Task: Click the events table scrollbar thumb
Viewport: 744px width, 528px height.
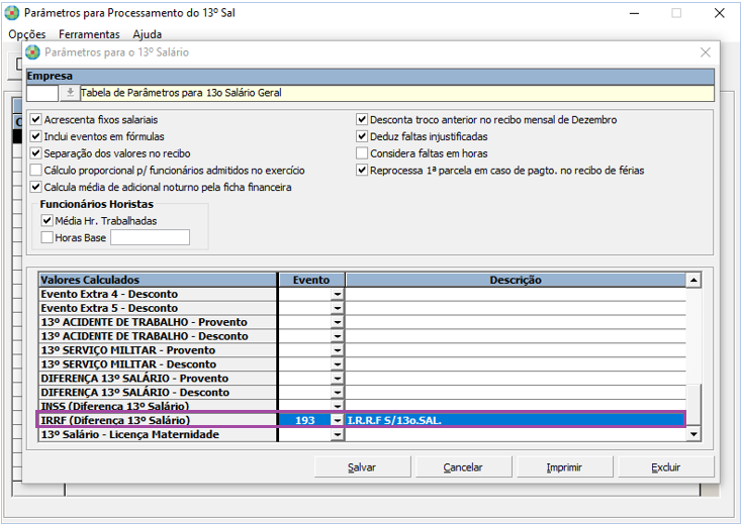Action: tap(694, 404)
